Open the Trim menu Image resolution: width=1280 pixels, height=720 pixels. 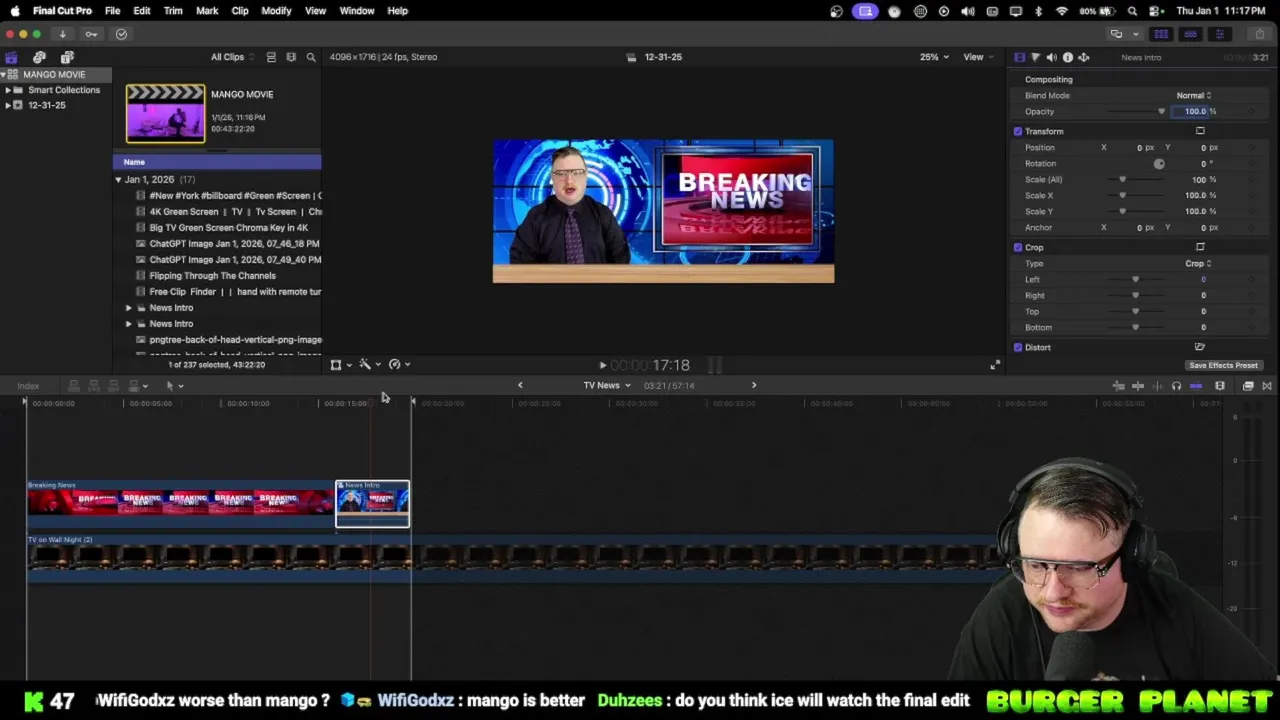pos(173,11)
